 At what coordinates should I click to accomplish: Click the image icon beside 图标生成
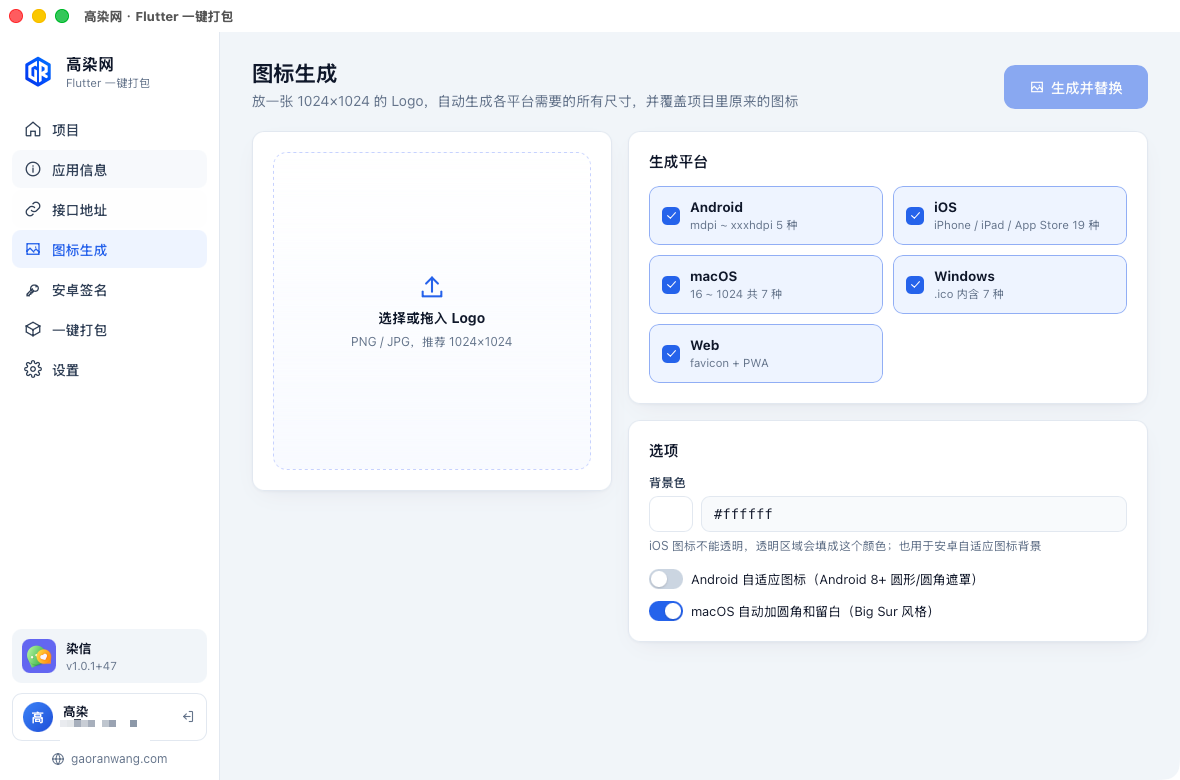[33, 249]
